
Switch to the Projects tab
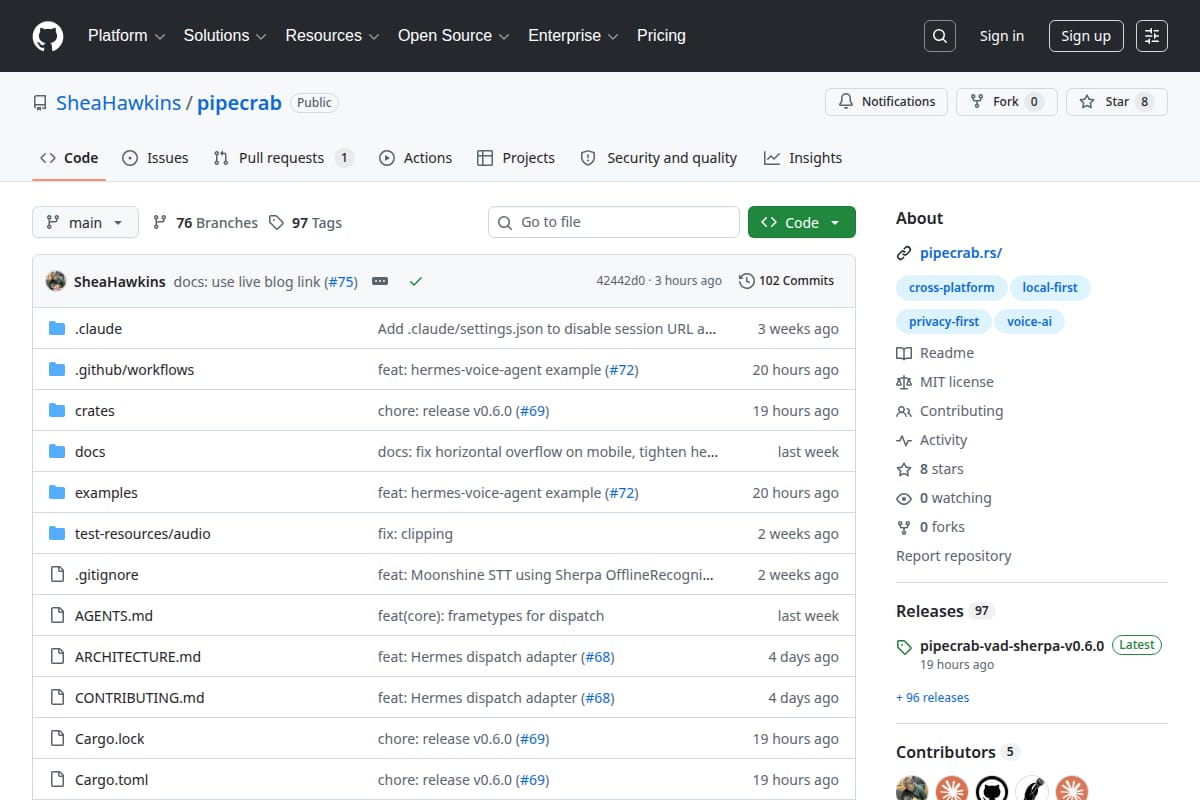(516, 158)
